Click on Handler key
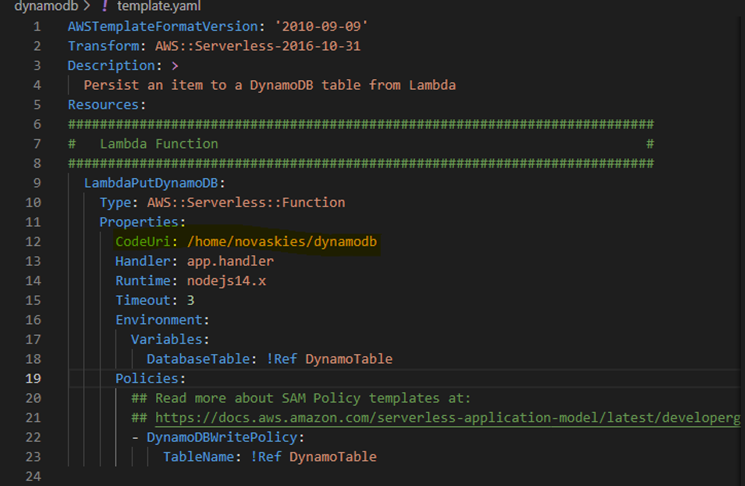 pos(143,261)
